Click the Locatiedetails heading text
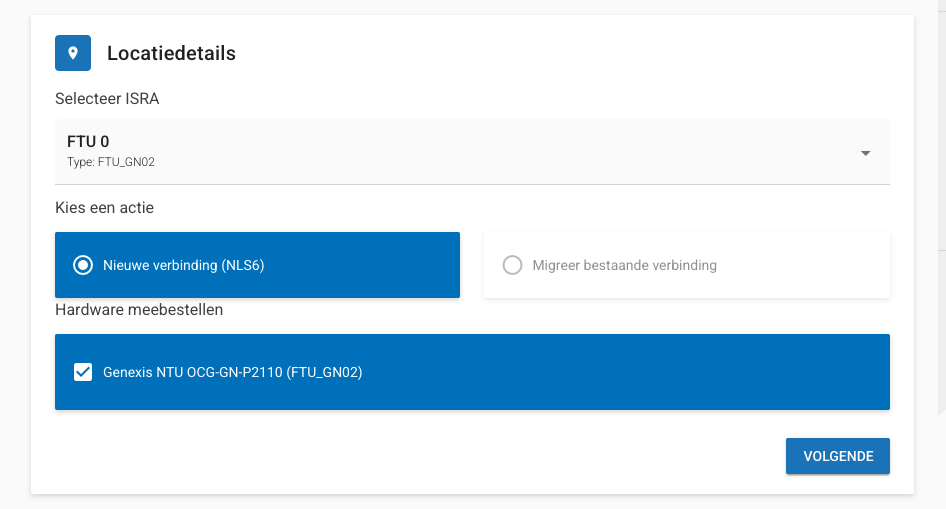 point(171,53)
